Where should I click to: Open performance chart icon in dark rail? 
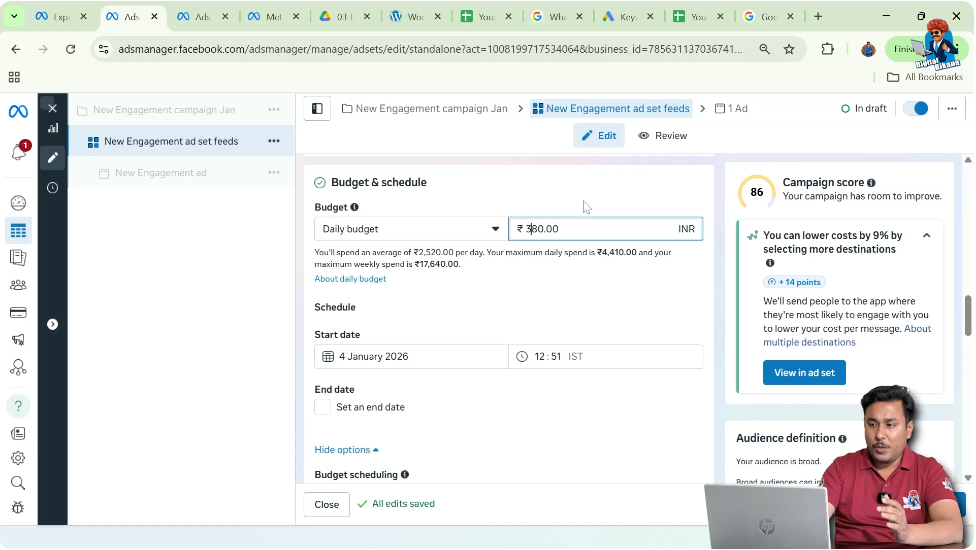(x=53, y=128)
